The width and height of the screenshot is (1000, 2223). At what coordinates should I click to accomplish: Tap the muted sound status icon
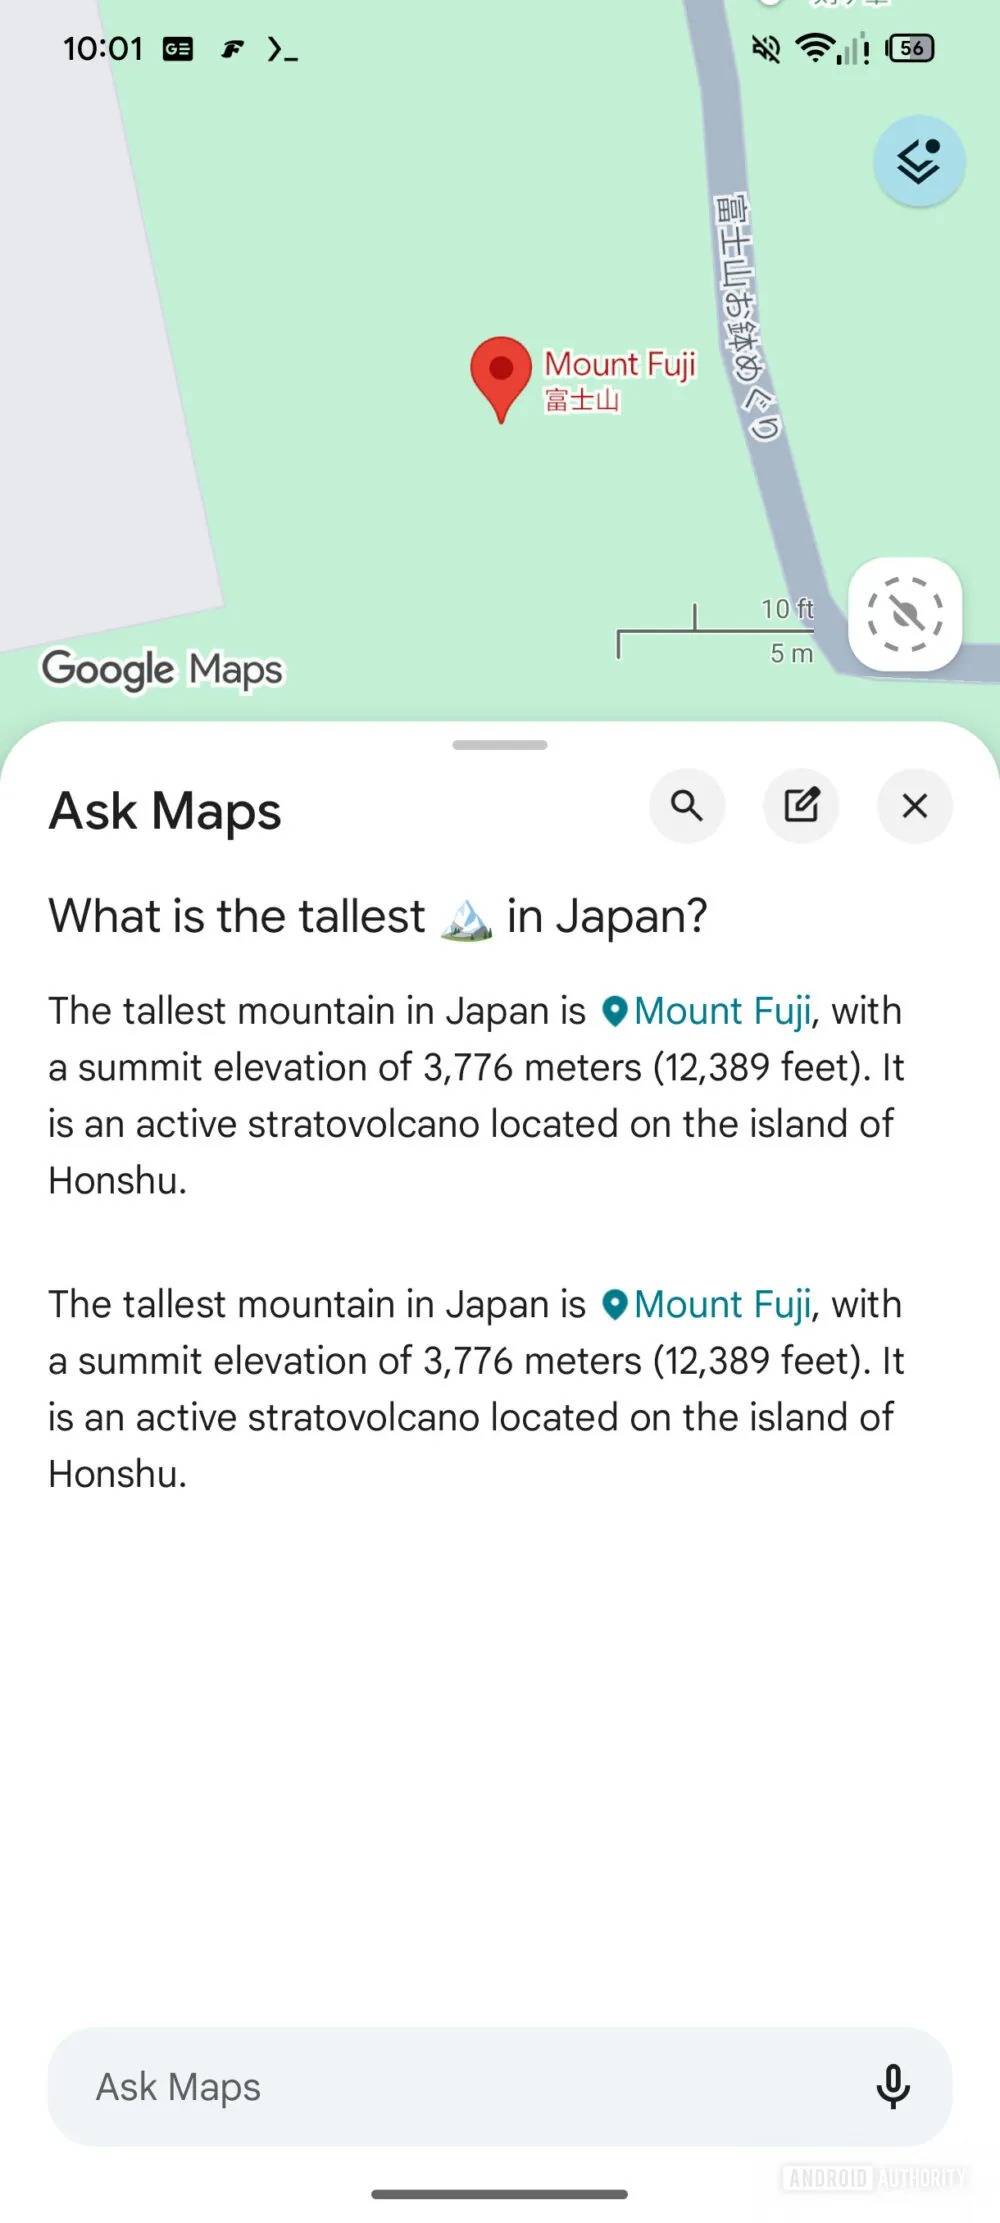[766, 48]
